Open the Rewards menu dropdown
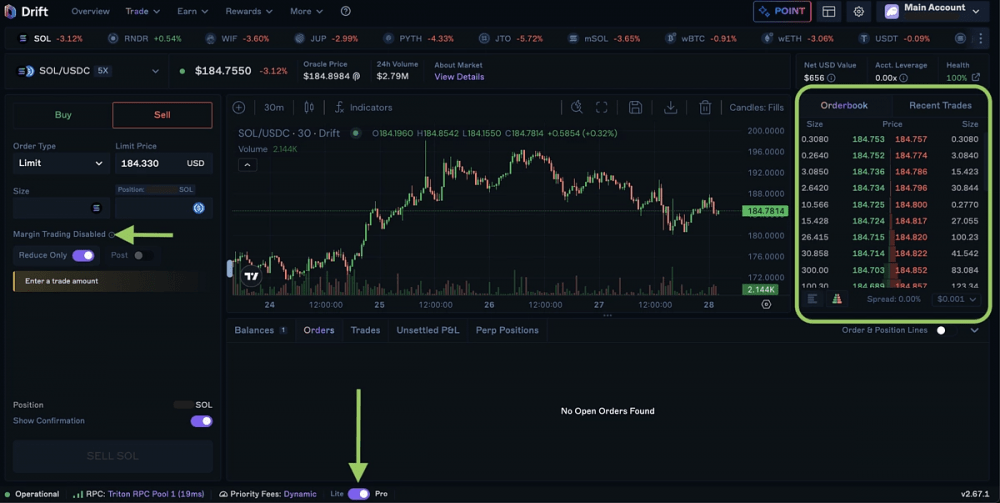 pos(249,11)
